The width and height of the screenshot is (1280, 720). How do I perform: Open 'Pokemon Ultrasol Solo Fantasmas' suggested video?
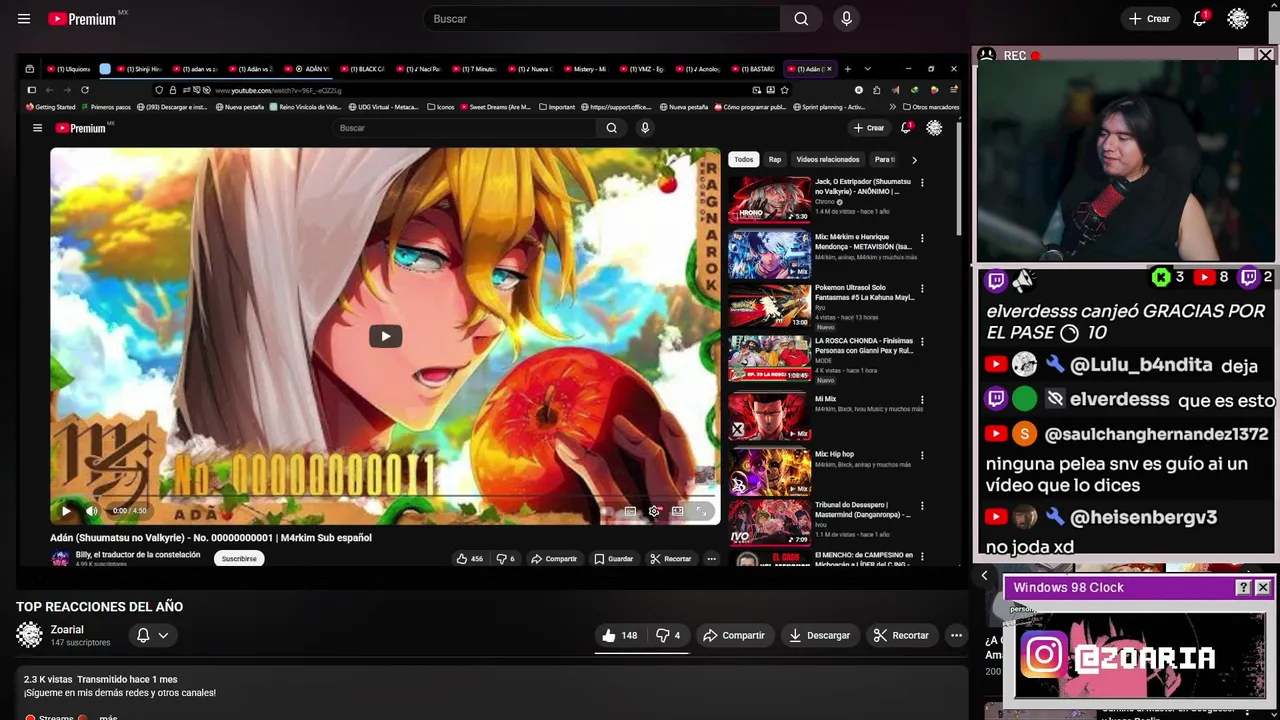(x=769, y=306)
